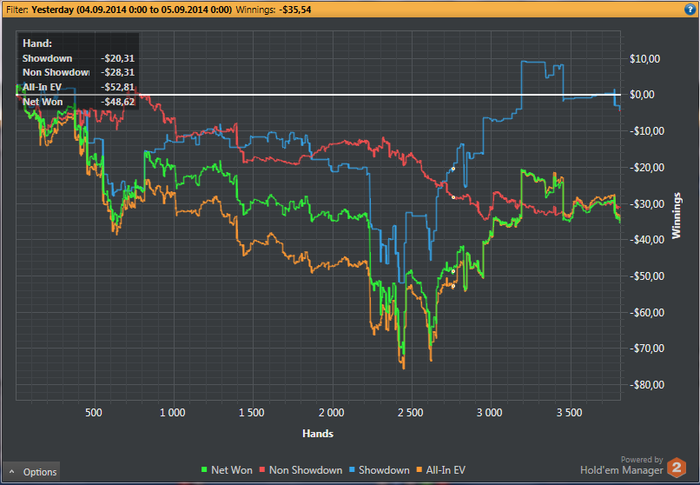Click the $10,00 y-axis label

click(645, 59)
